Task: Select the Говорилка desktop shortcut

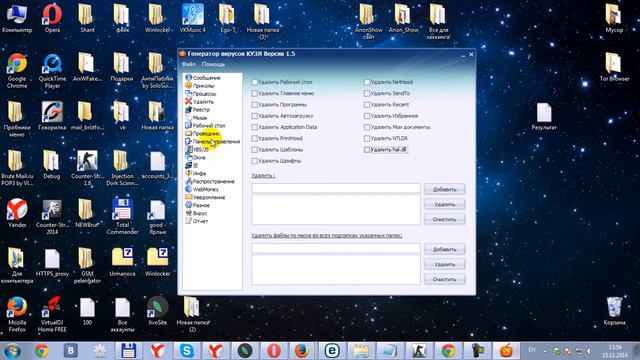Action: [52, 116]
